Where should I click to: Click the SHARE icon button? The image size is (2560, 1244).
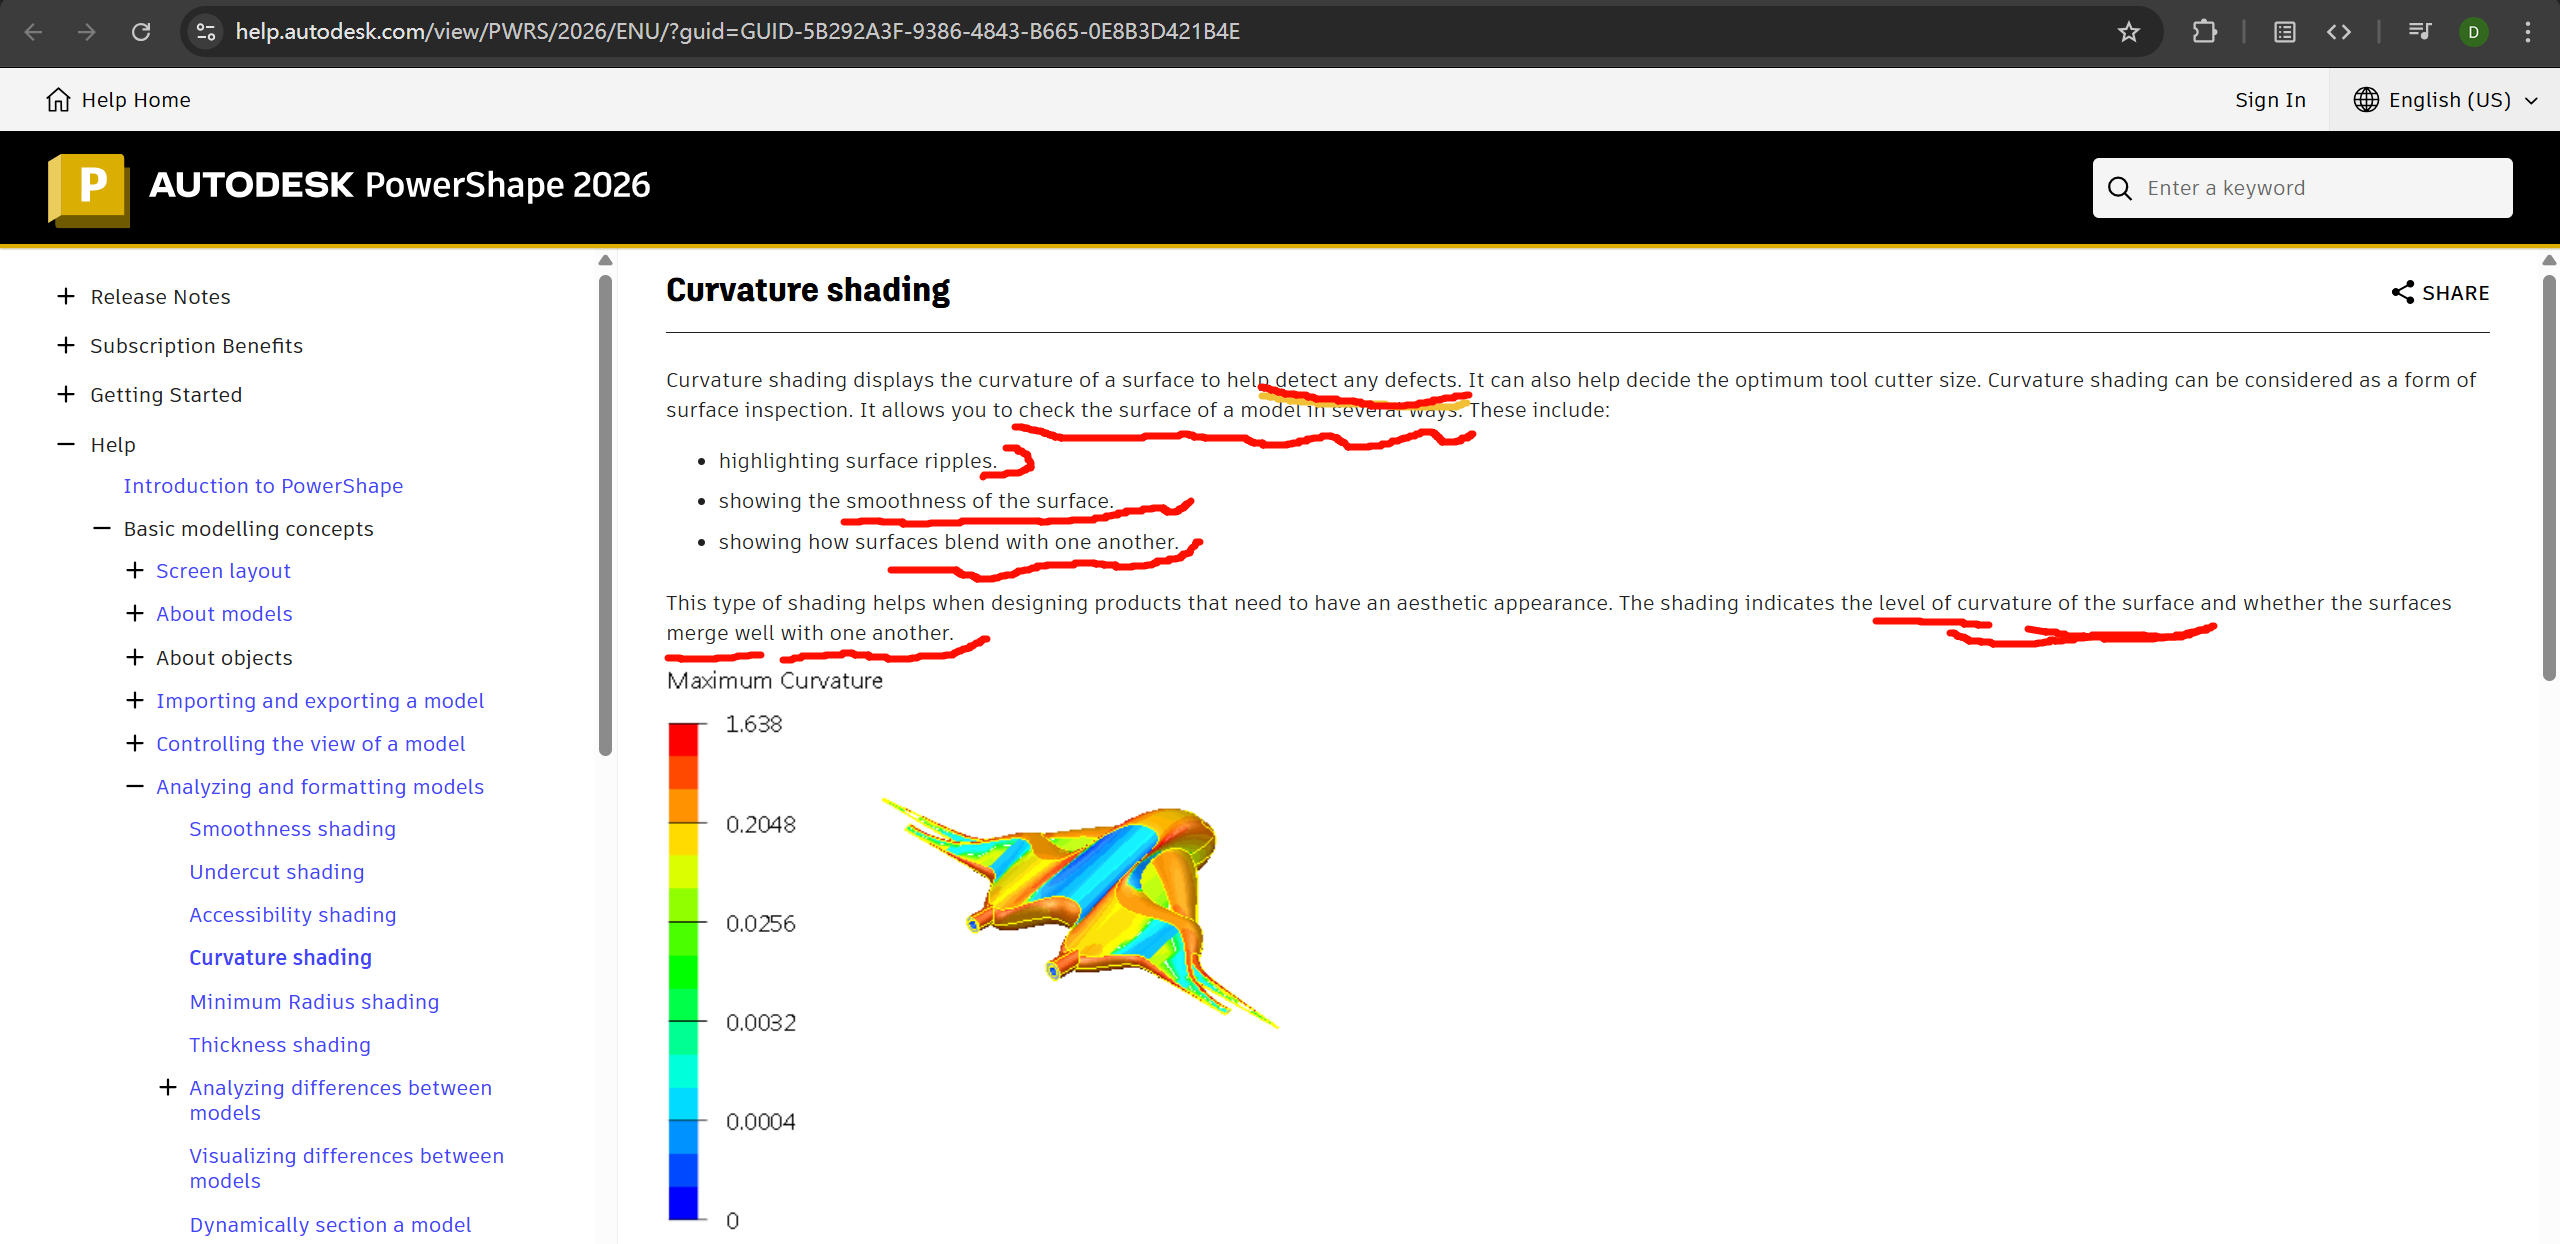(x=2402, y=293)
